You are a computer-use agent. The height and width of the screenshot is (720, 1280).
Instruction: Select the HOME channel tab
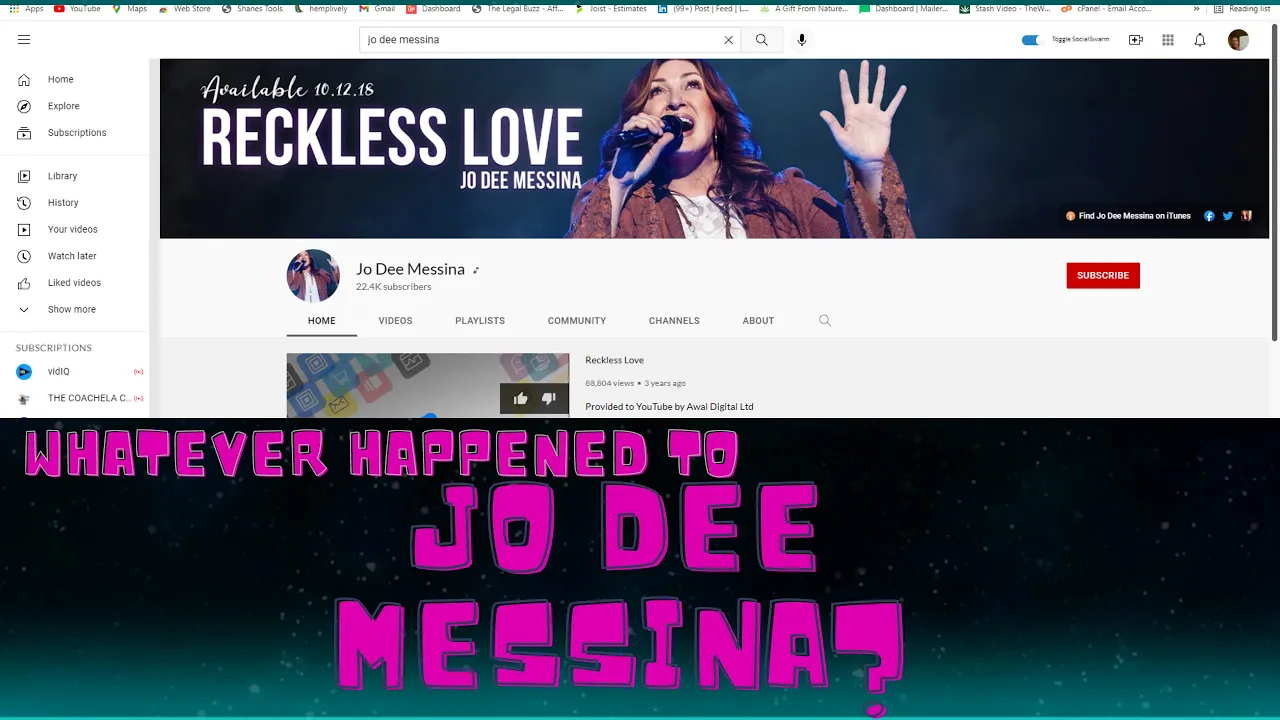322,321
